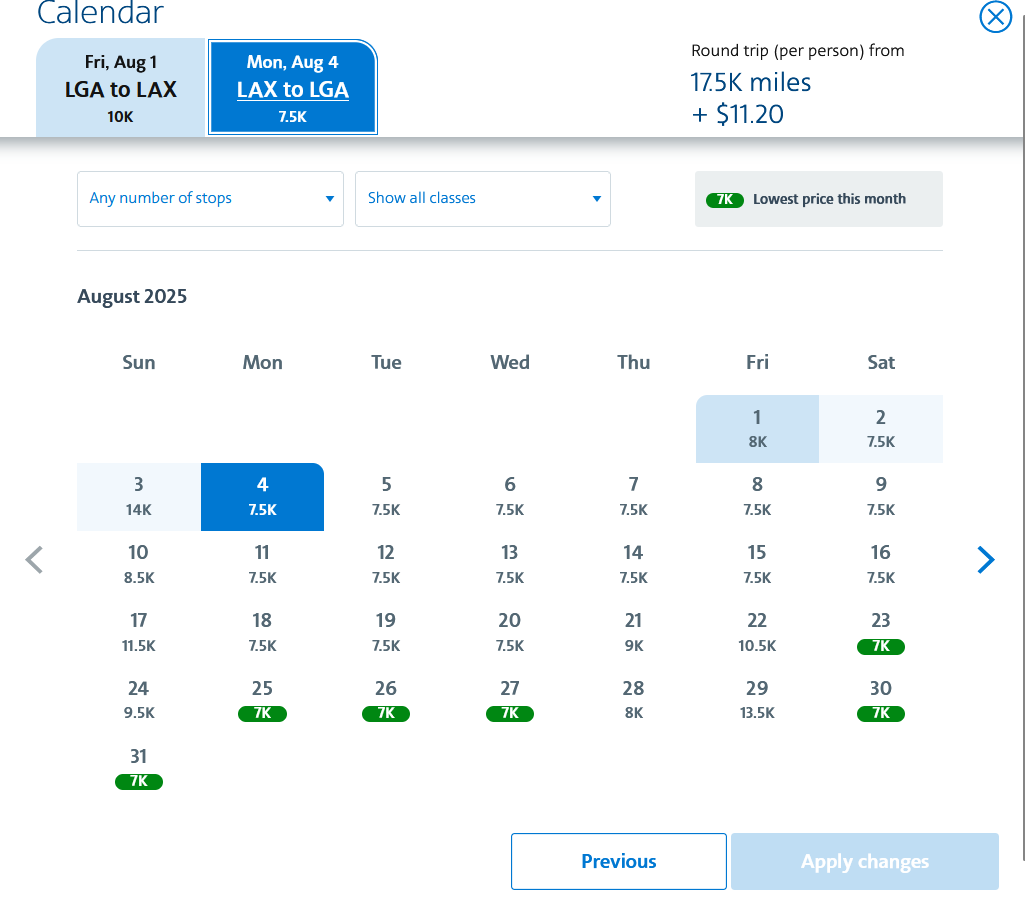The height and width of the screenshot is (898, 1025).
Task: Click the right arrow to view next month
Action: [986, 560]
